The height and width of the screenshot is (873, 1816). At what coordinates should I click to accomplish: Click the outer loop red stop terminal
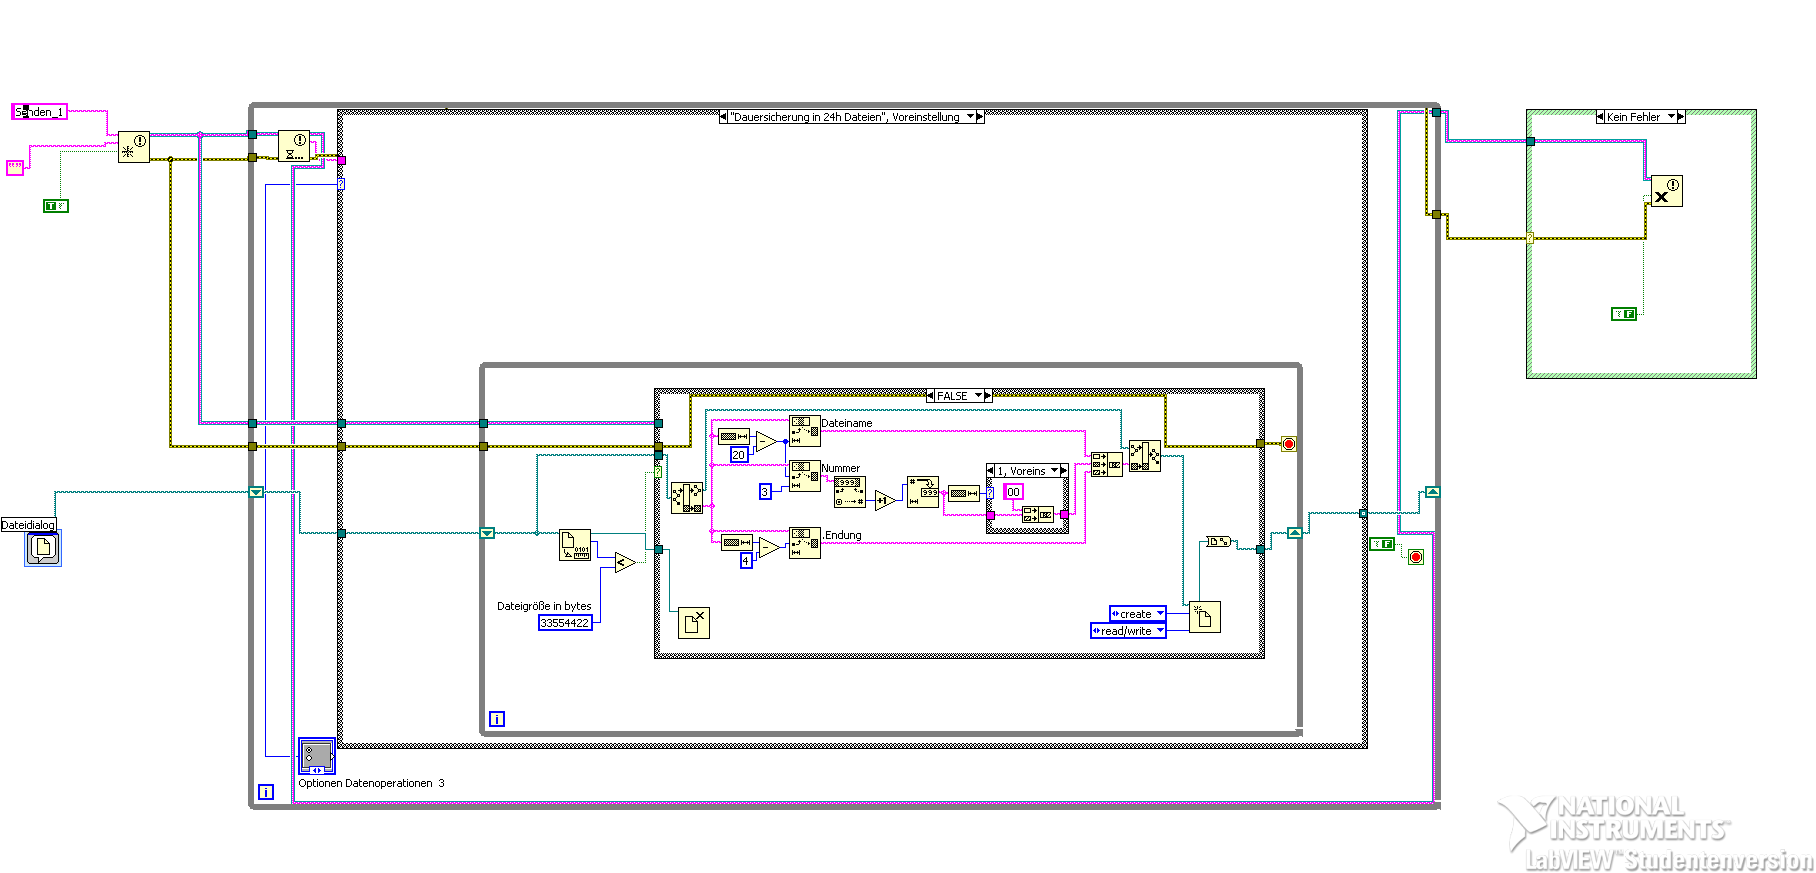pyautogui.click(x=1416, y=557)
